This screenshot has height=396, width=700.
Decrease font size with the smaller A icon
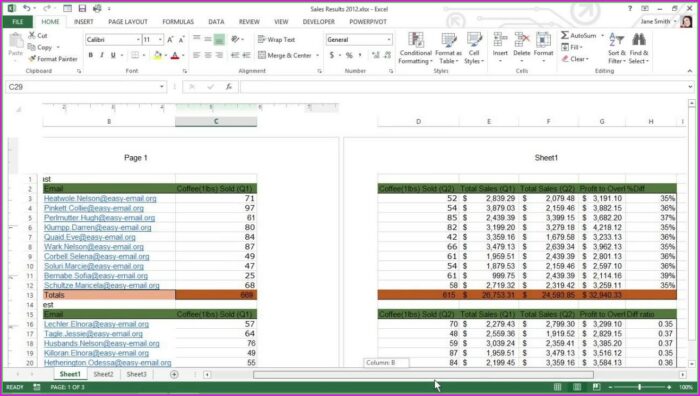(x=181, y=40)
